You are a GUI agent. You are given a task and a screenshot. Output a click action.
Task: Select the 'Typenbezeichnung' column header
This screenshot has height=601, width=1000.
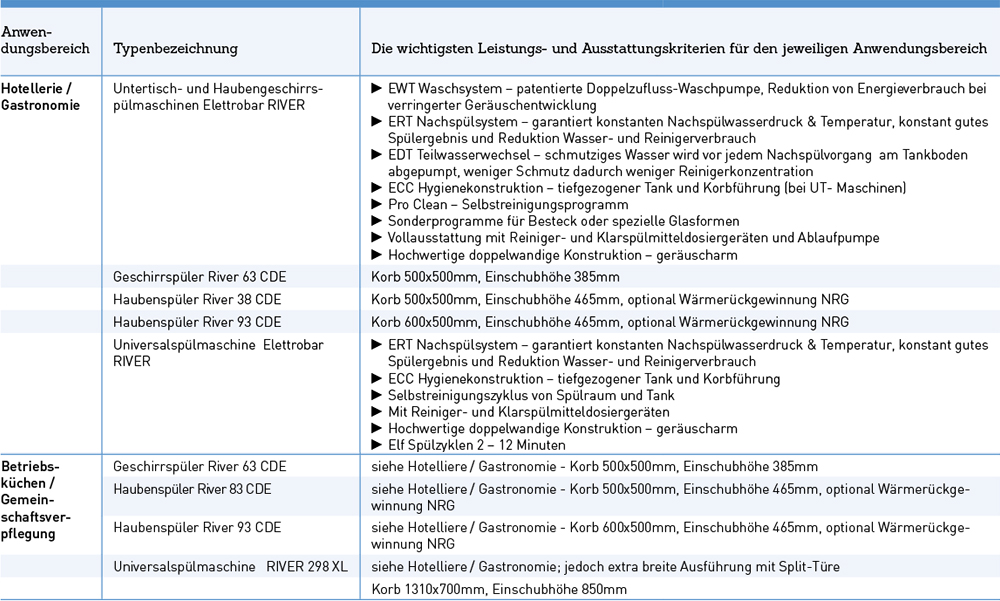175,48
